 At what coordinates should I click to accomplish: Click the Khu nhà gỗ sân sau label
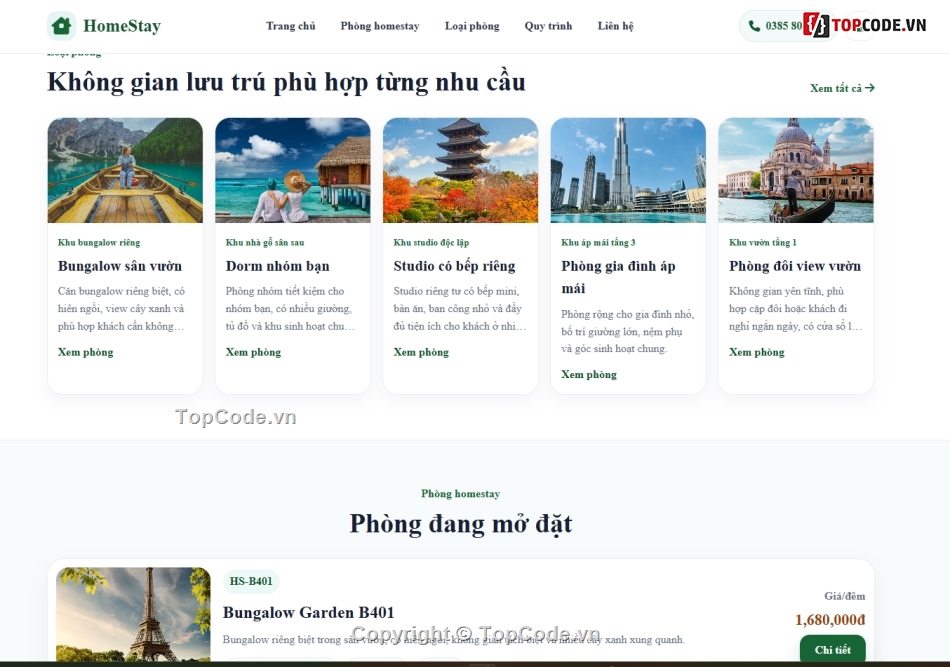pyautogui.click(x=265, y=242)
